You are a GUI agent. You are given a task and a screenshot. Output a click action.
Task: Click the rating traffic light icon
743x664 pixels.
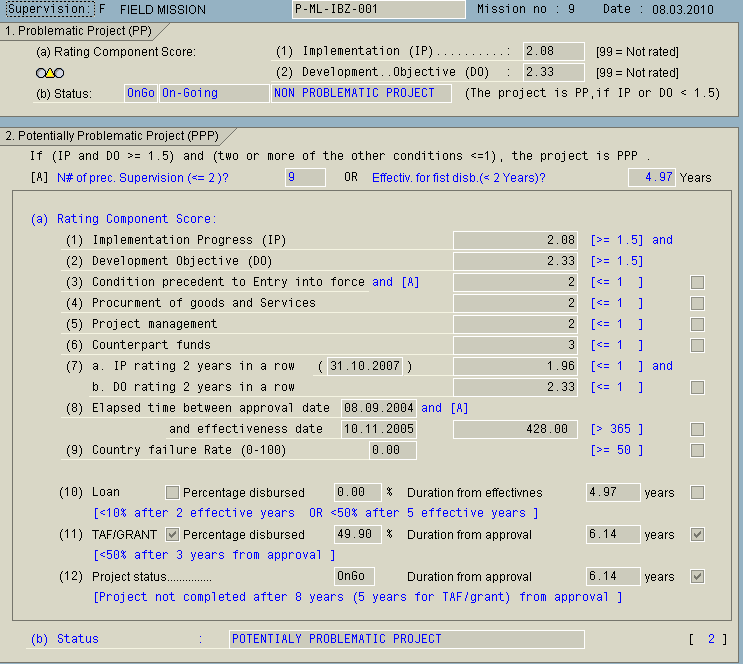49,73
